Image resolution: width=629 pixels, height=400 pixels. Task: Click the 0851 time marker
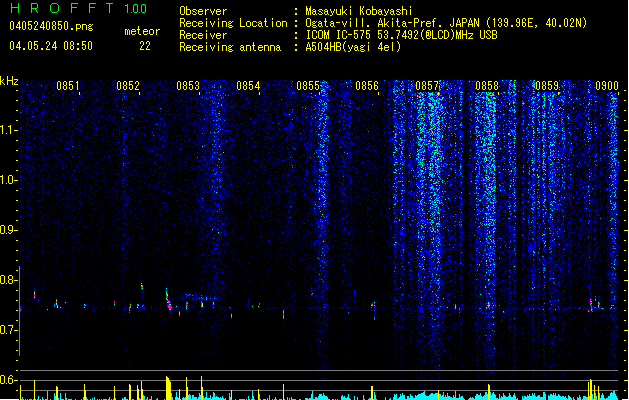click(67, 86)
